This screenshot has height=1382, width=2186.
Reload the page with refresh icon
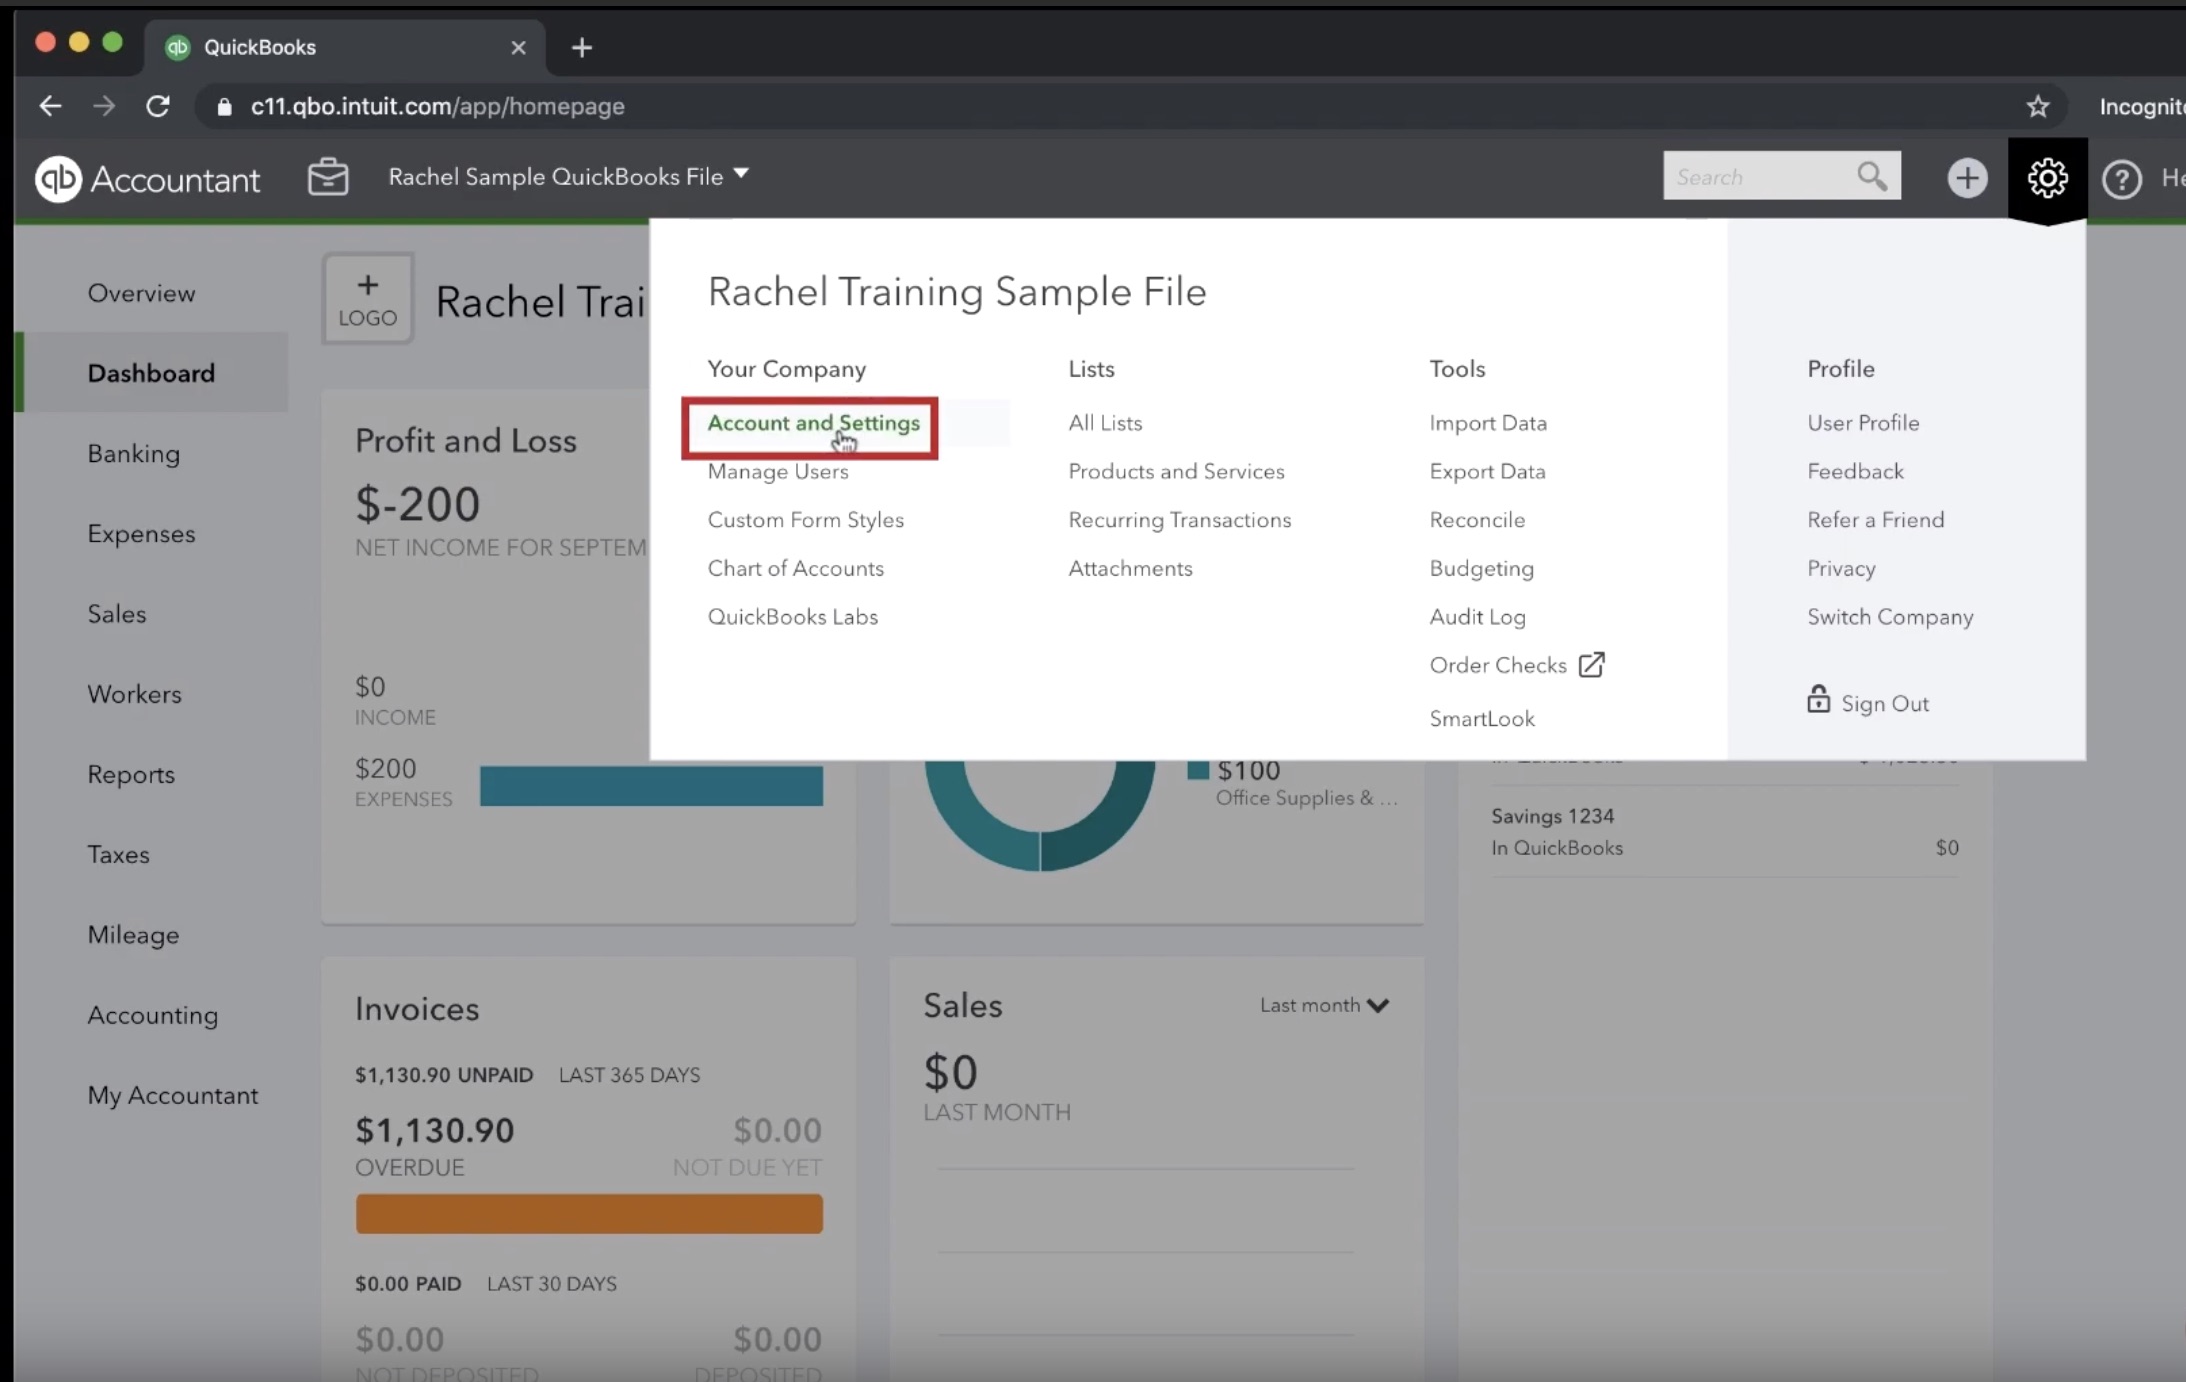158,106
